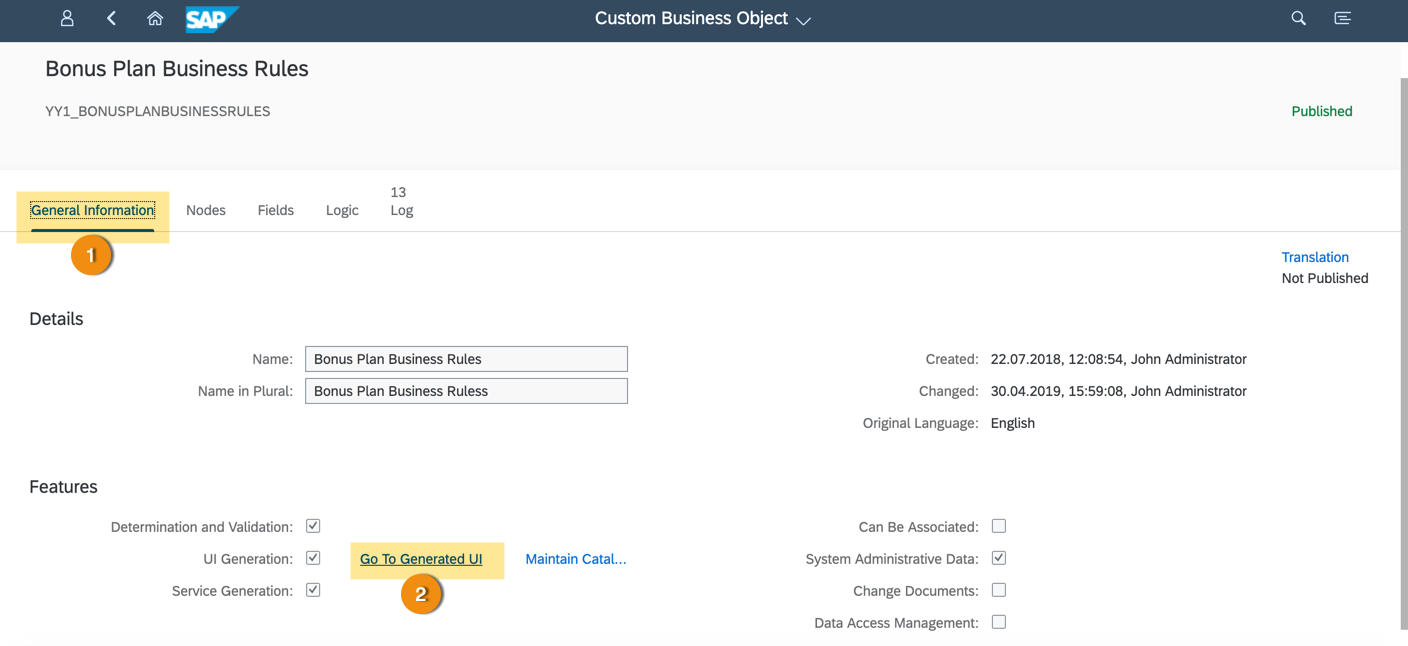Go back with the back arrow
The image size is (1408, 646).
[111, 18]
